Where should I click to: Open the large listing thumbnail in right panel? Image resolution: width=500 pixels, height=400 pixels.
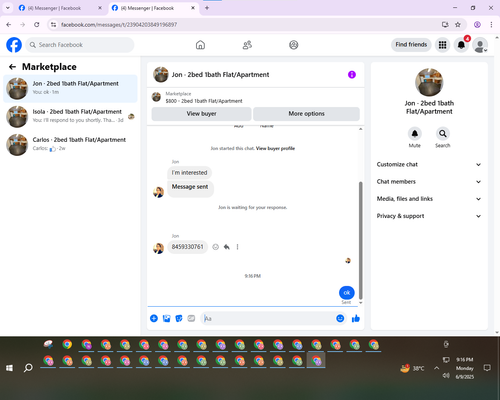click(429, 82)
